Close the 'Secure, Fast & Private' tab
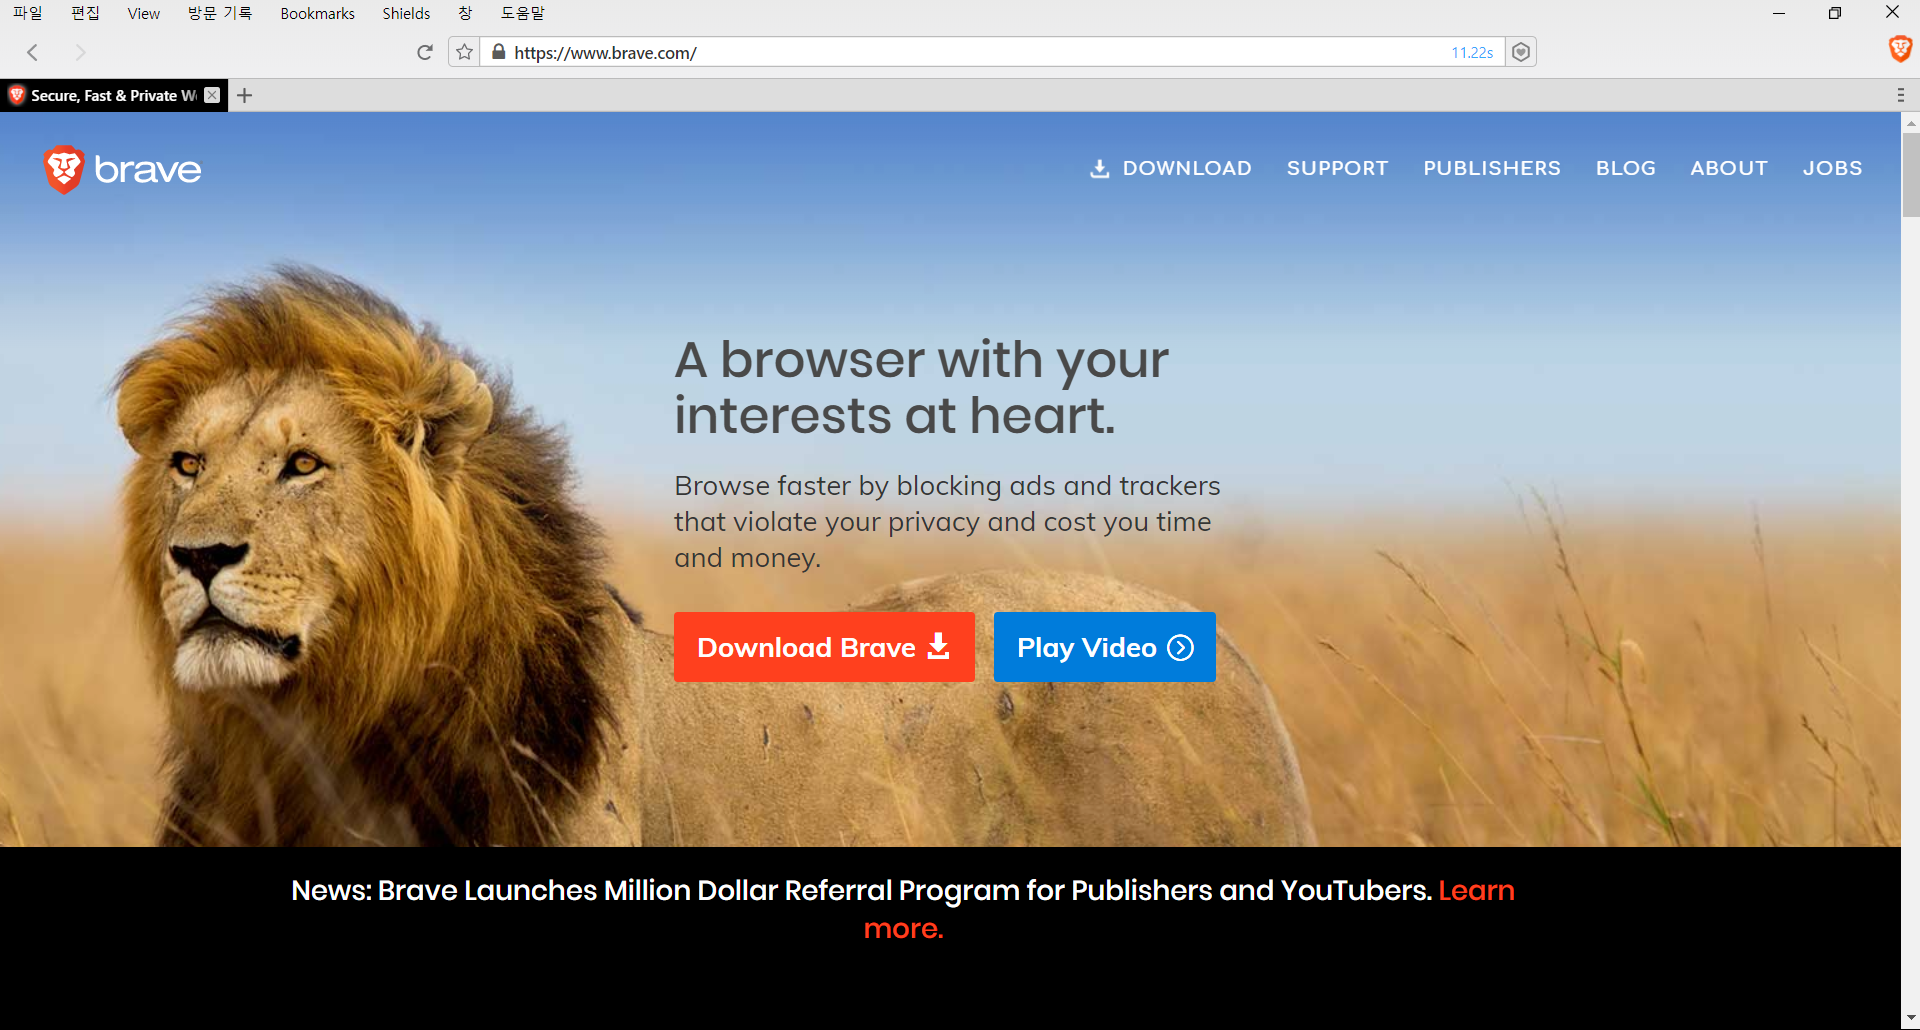Viewport: 1920px width, 1030px height. [x=212, y=95]
